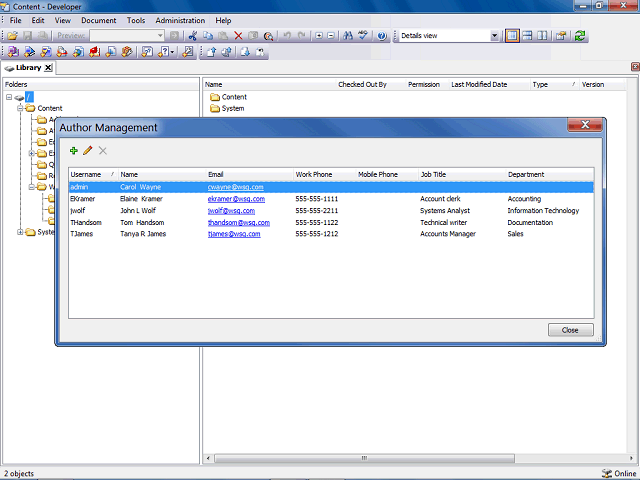Select the Library tab

point(29,68)
